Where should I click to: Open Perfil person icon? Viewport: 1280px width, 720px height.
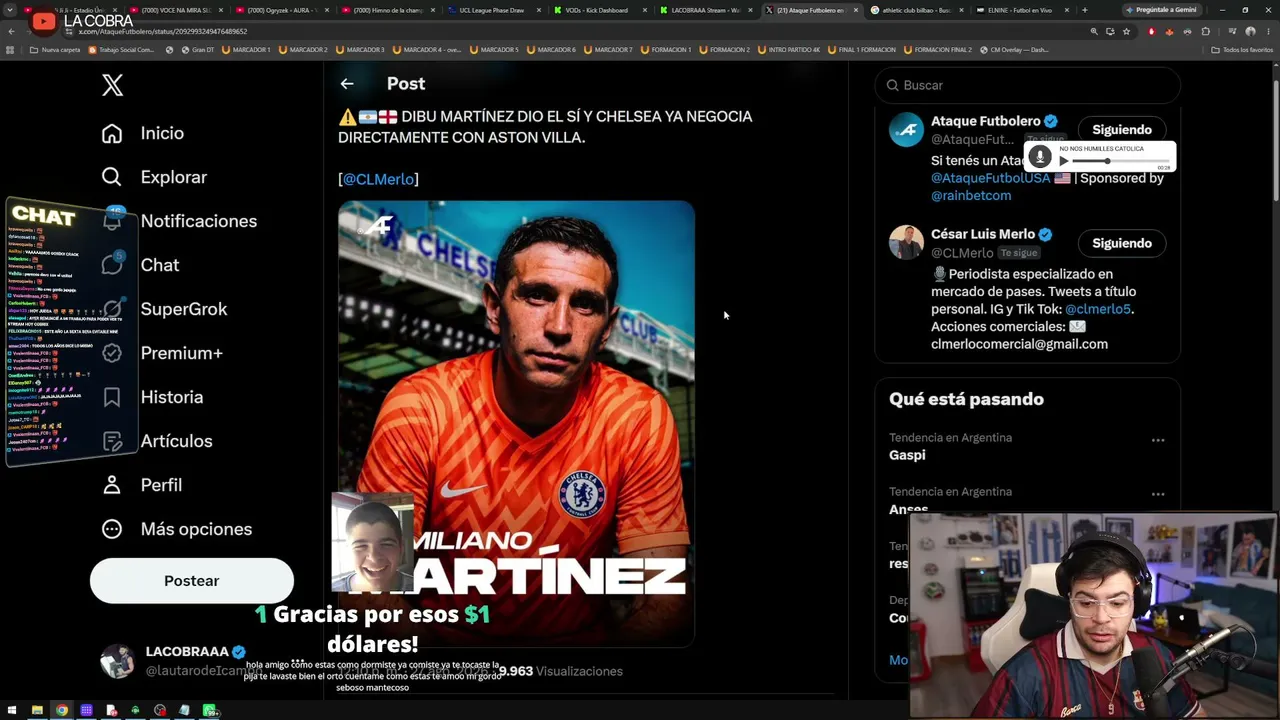pos(112,485)
